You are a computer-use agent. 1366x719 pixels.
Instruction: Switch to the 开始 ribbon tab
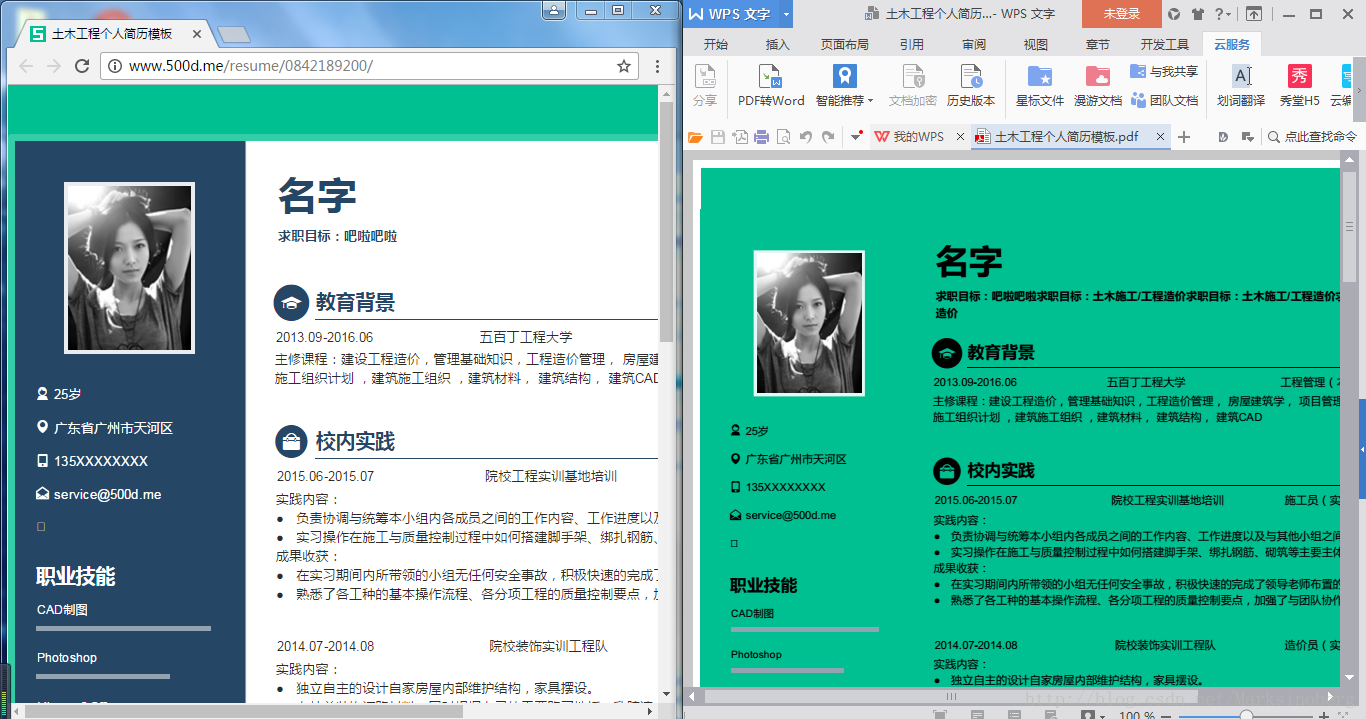point(716,44)
